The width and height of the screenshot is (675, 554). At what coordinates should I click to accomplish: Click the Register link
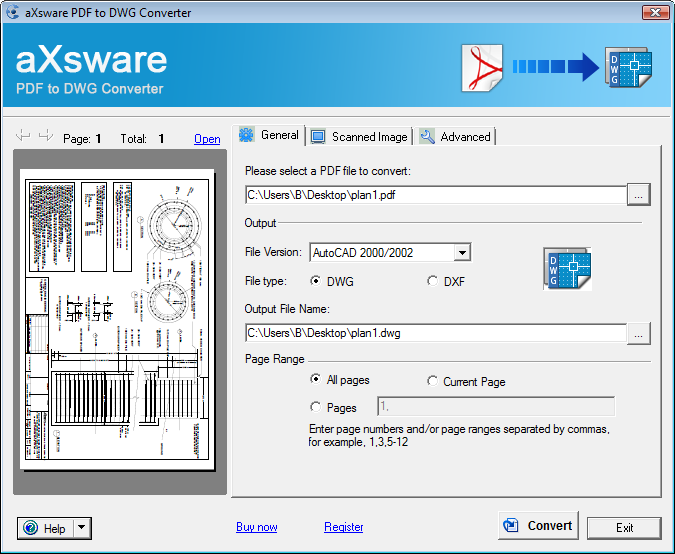(x=344, y=527)
